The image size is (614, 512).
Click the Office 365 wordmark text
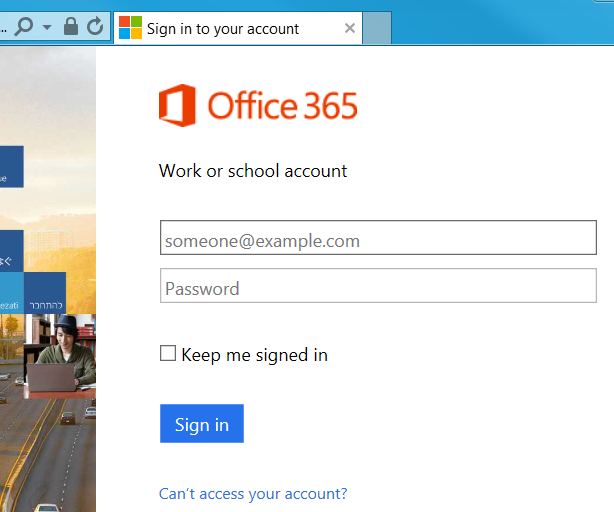tap(282, 106)
